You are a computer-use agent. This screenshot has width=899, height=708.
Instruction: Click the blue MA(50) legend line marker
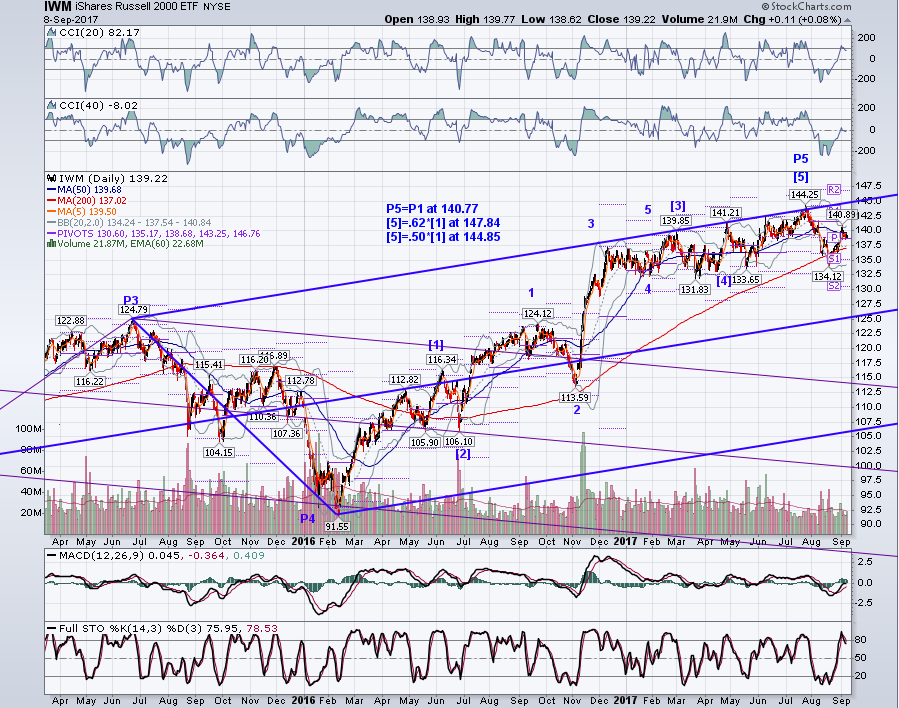pos(52,190)
